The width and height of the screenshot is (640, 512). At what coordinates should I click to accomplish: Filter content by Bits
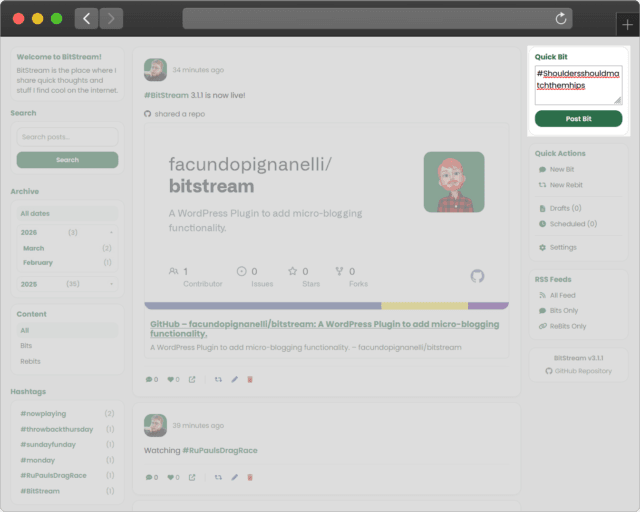coord(27,345)
